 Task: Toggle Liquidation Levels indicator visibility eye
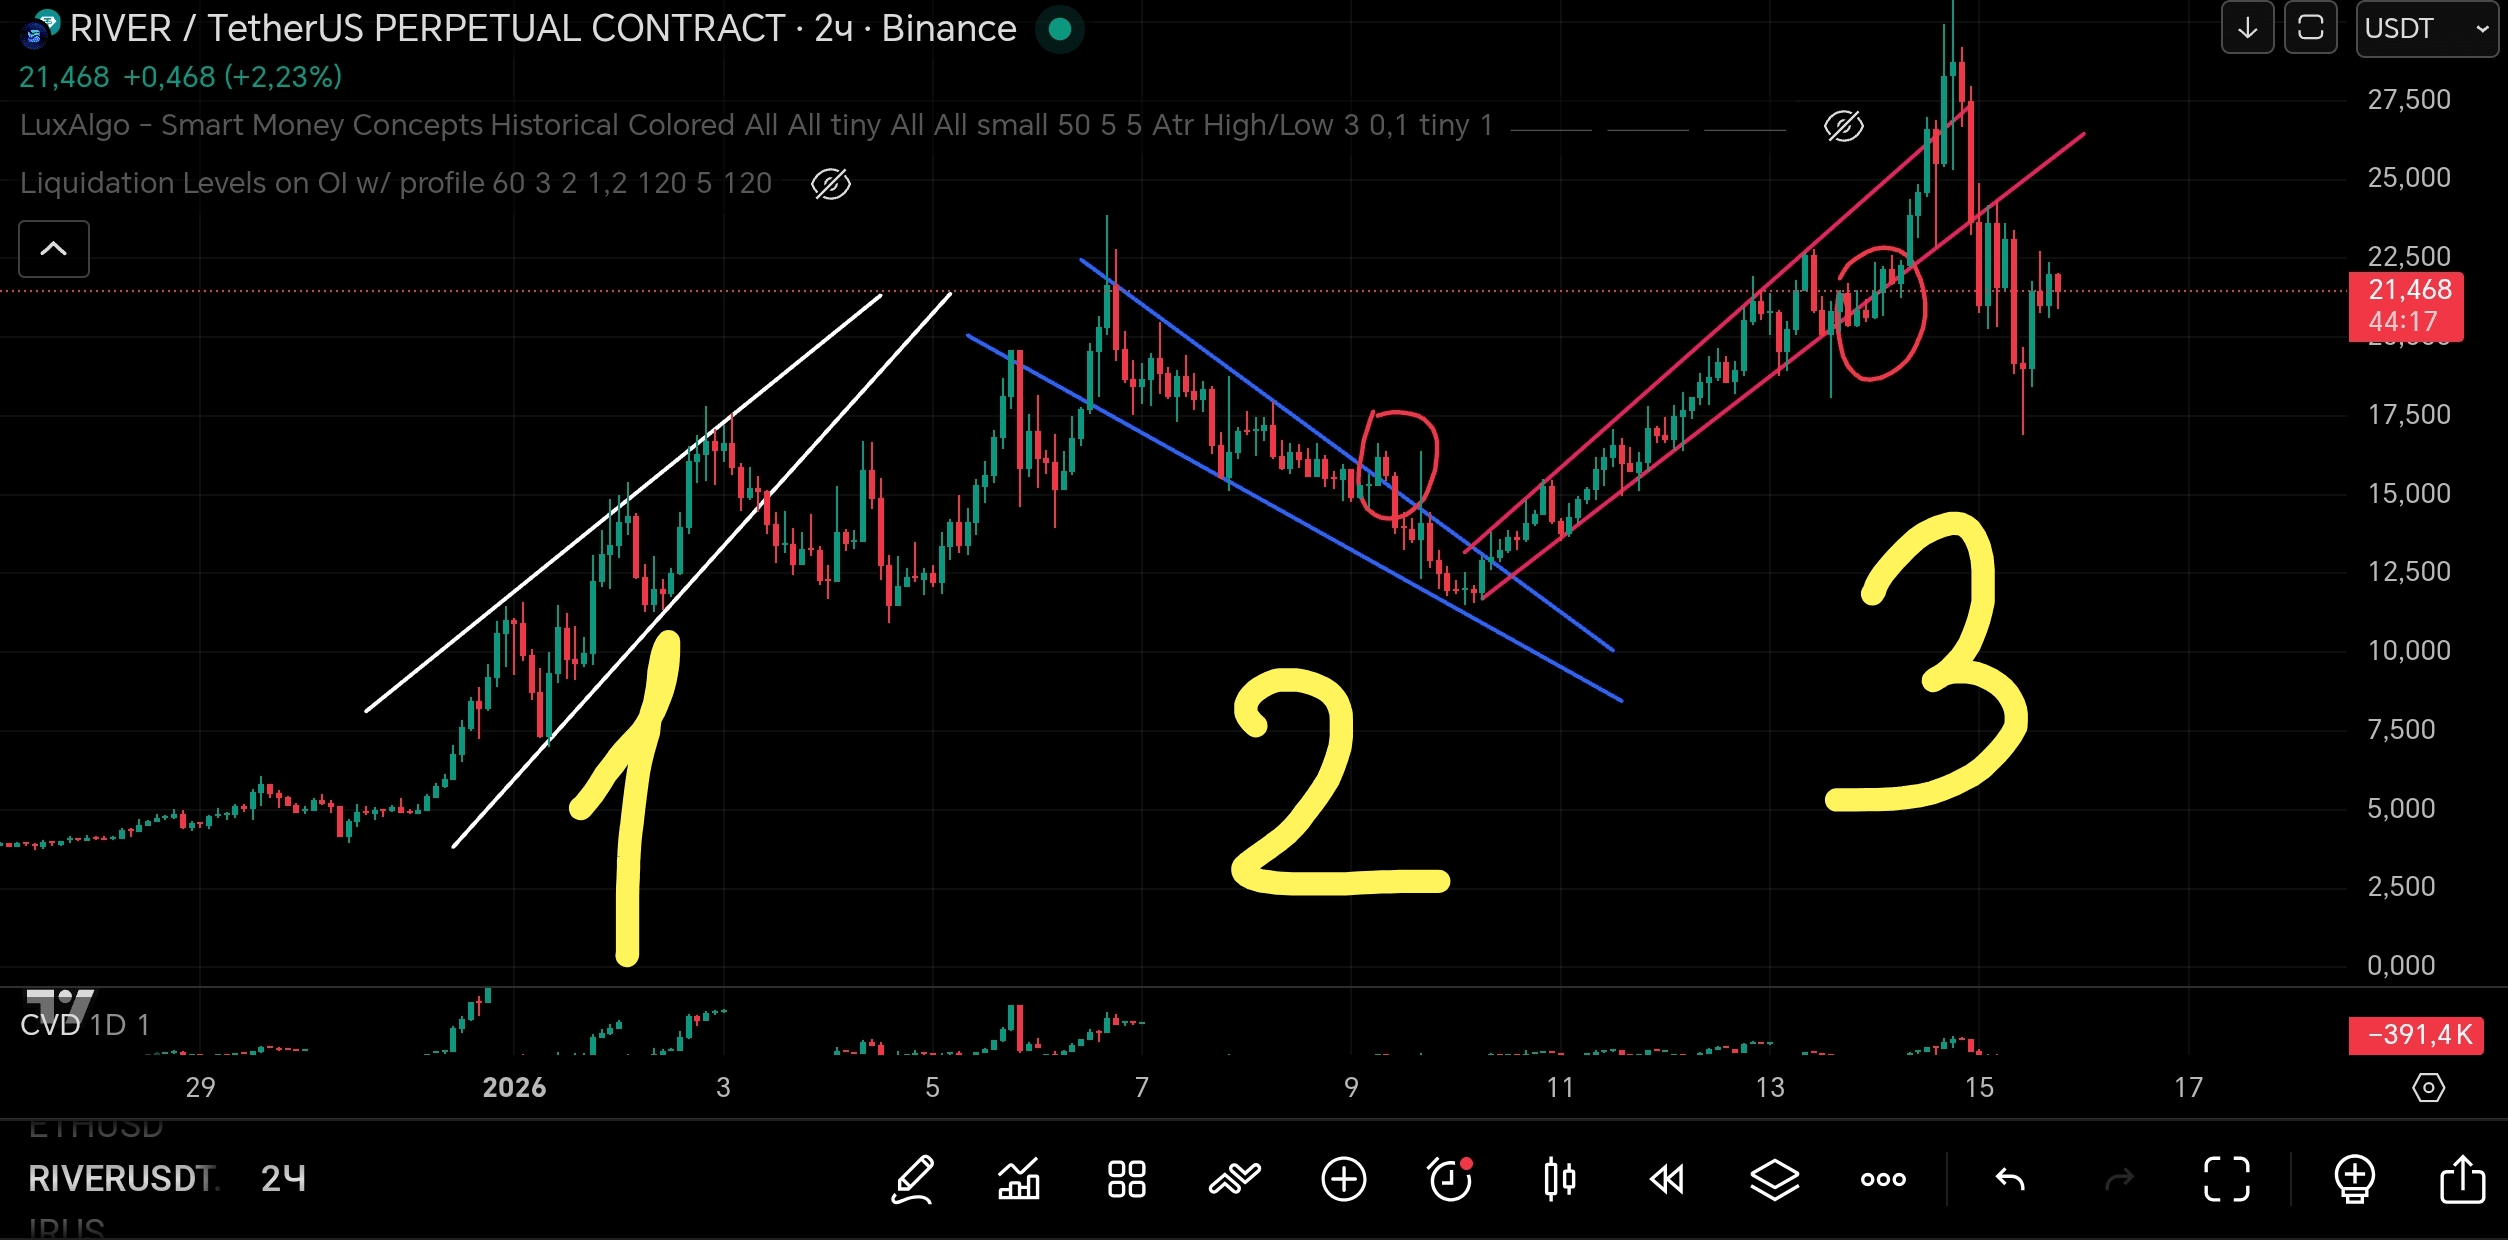[x=830, y=184]
